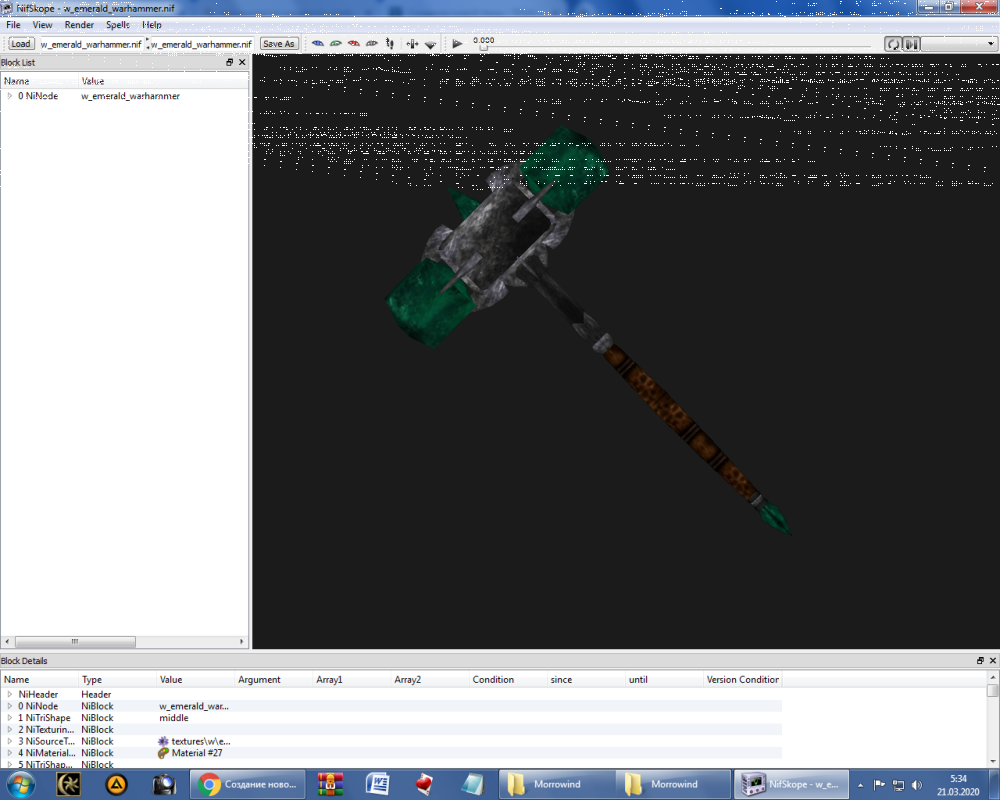Select 'Material #27' value text

point(197,753)
